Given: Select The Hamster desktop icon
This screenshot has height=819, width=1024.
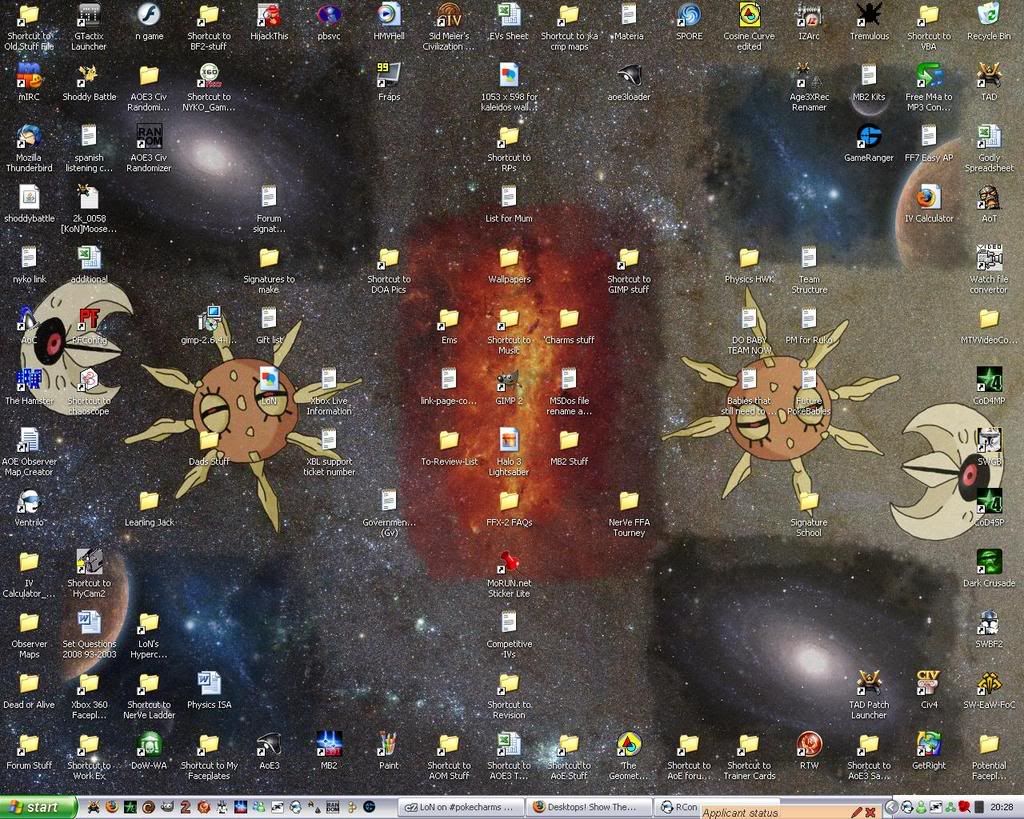Looking at the screenshot, I should click(29, 379).
